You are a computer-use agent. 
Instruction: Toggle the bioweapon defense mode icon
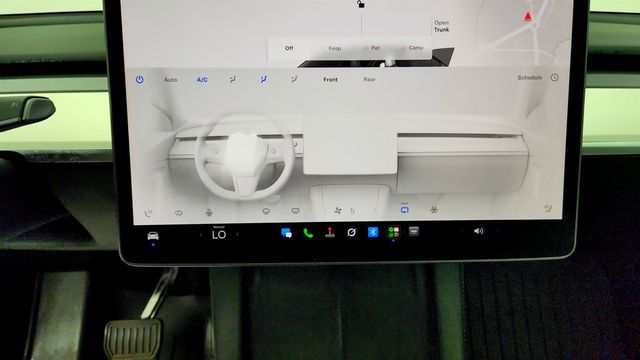[434, 210]
